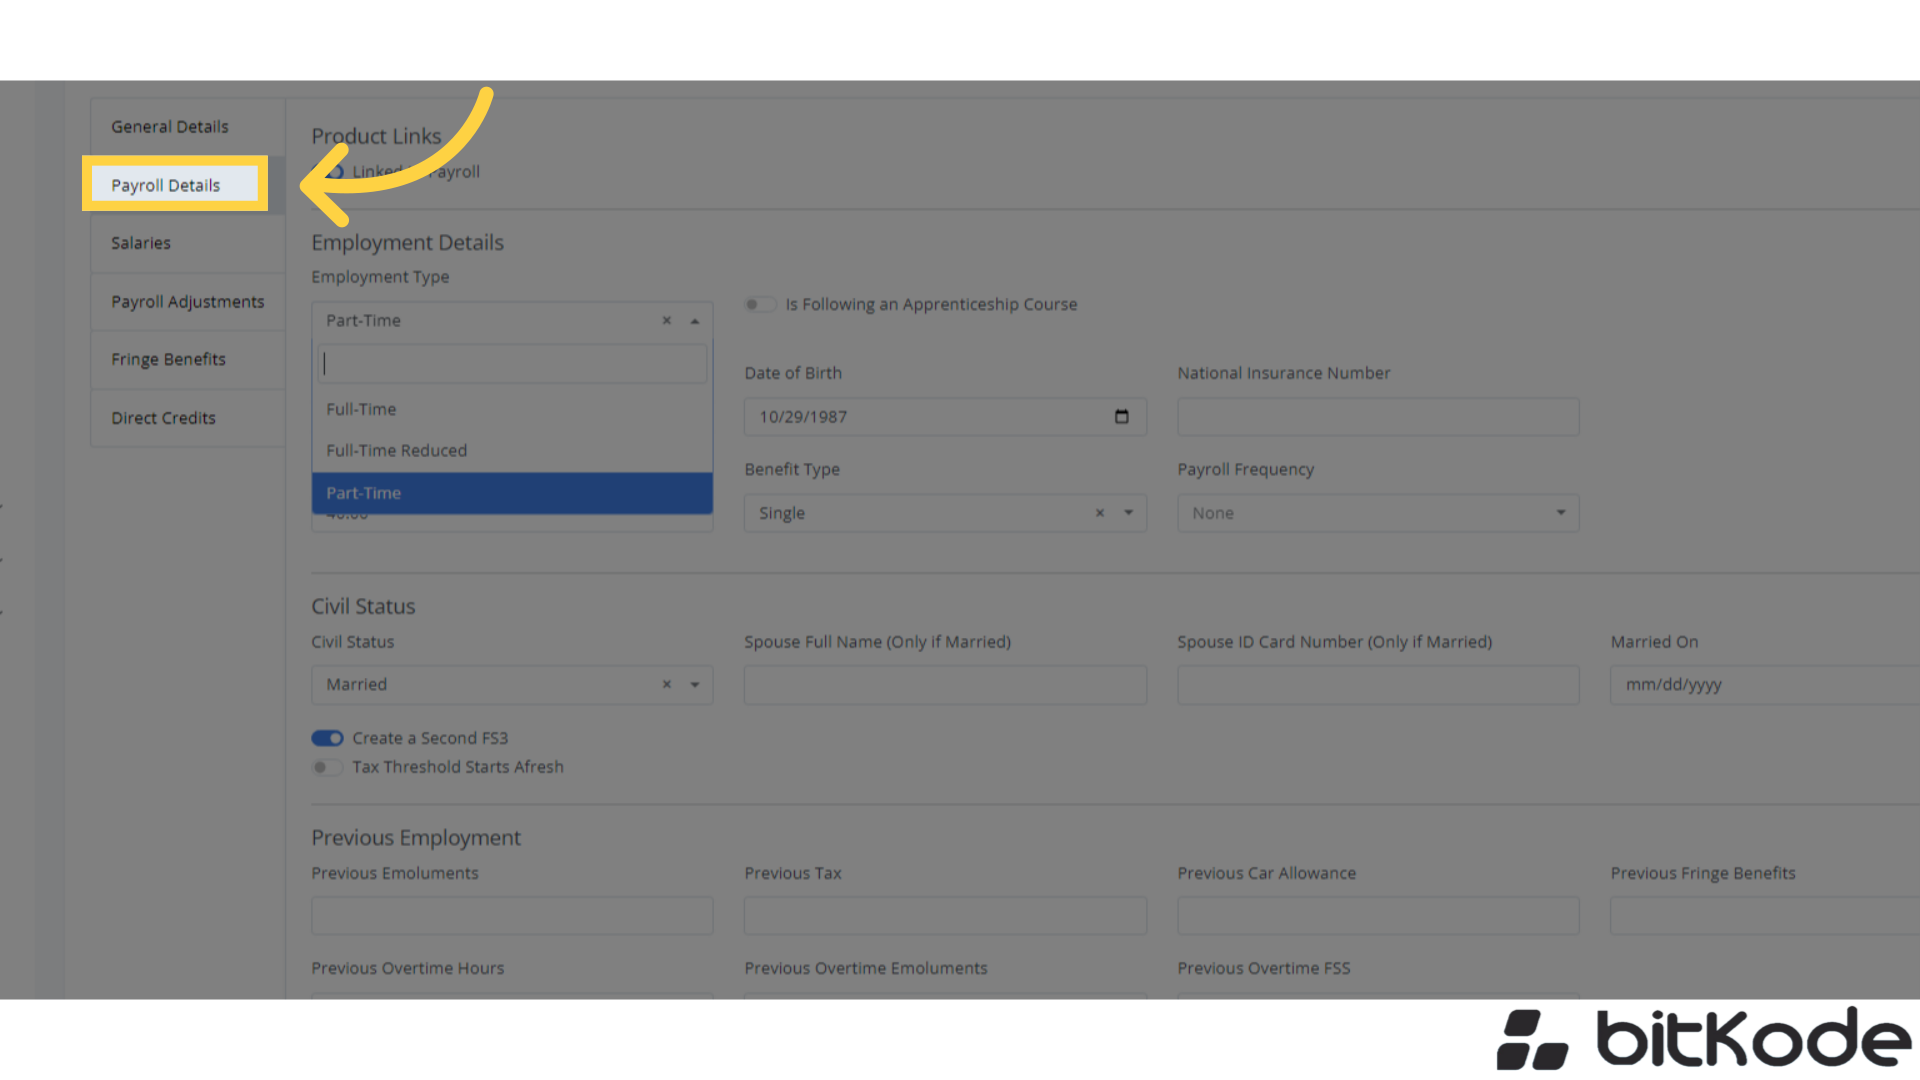The image size is (1920, 1080).
Task: Enable Tax Threshold Starts Afresh
Action: 327,767
